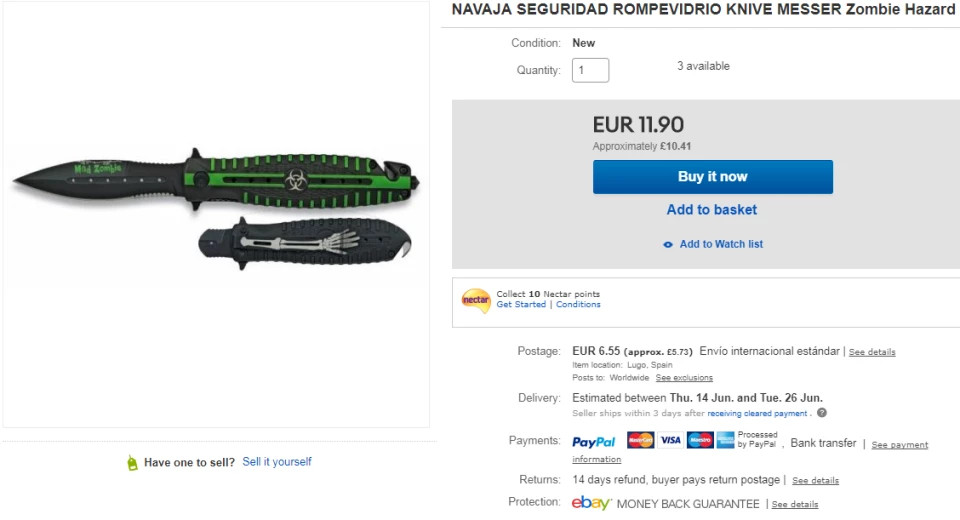Click the help question mark icon in Delivery
The height and width of the screenshot is (520, 960).
(x=822, y=413)
